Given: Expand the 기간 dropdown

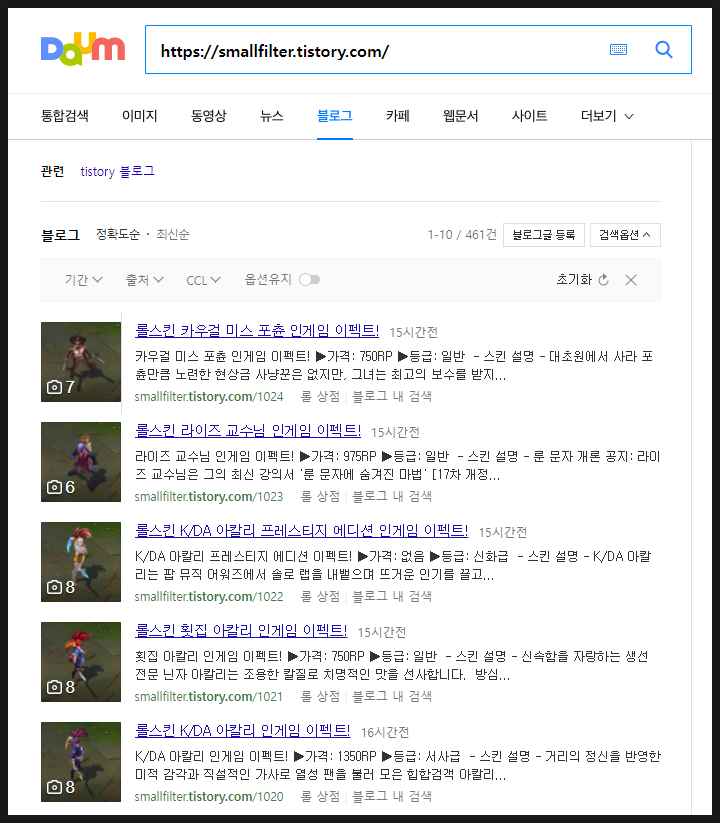Looking at the screenshot, I should [83, 280].
